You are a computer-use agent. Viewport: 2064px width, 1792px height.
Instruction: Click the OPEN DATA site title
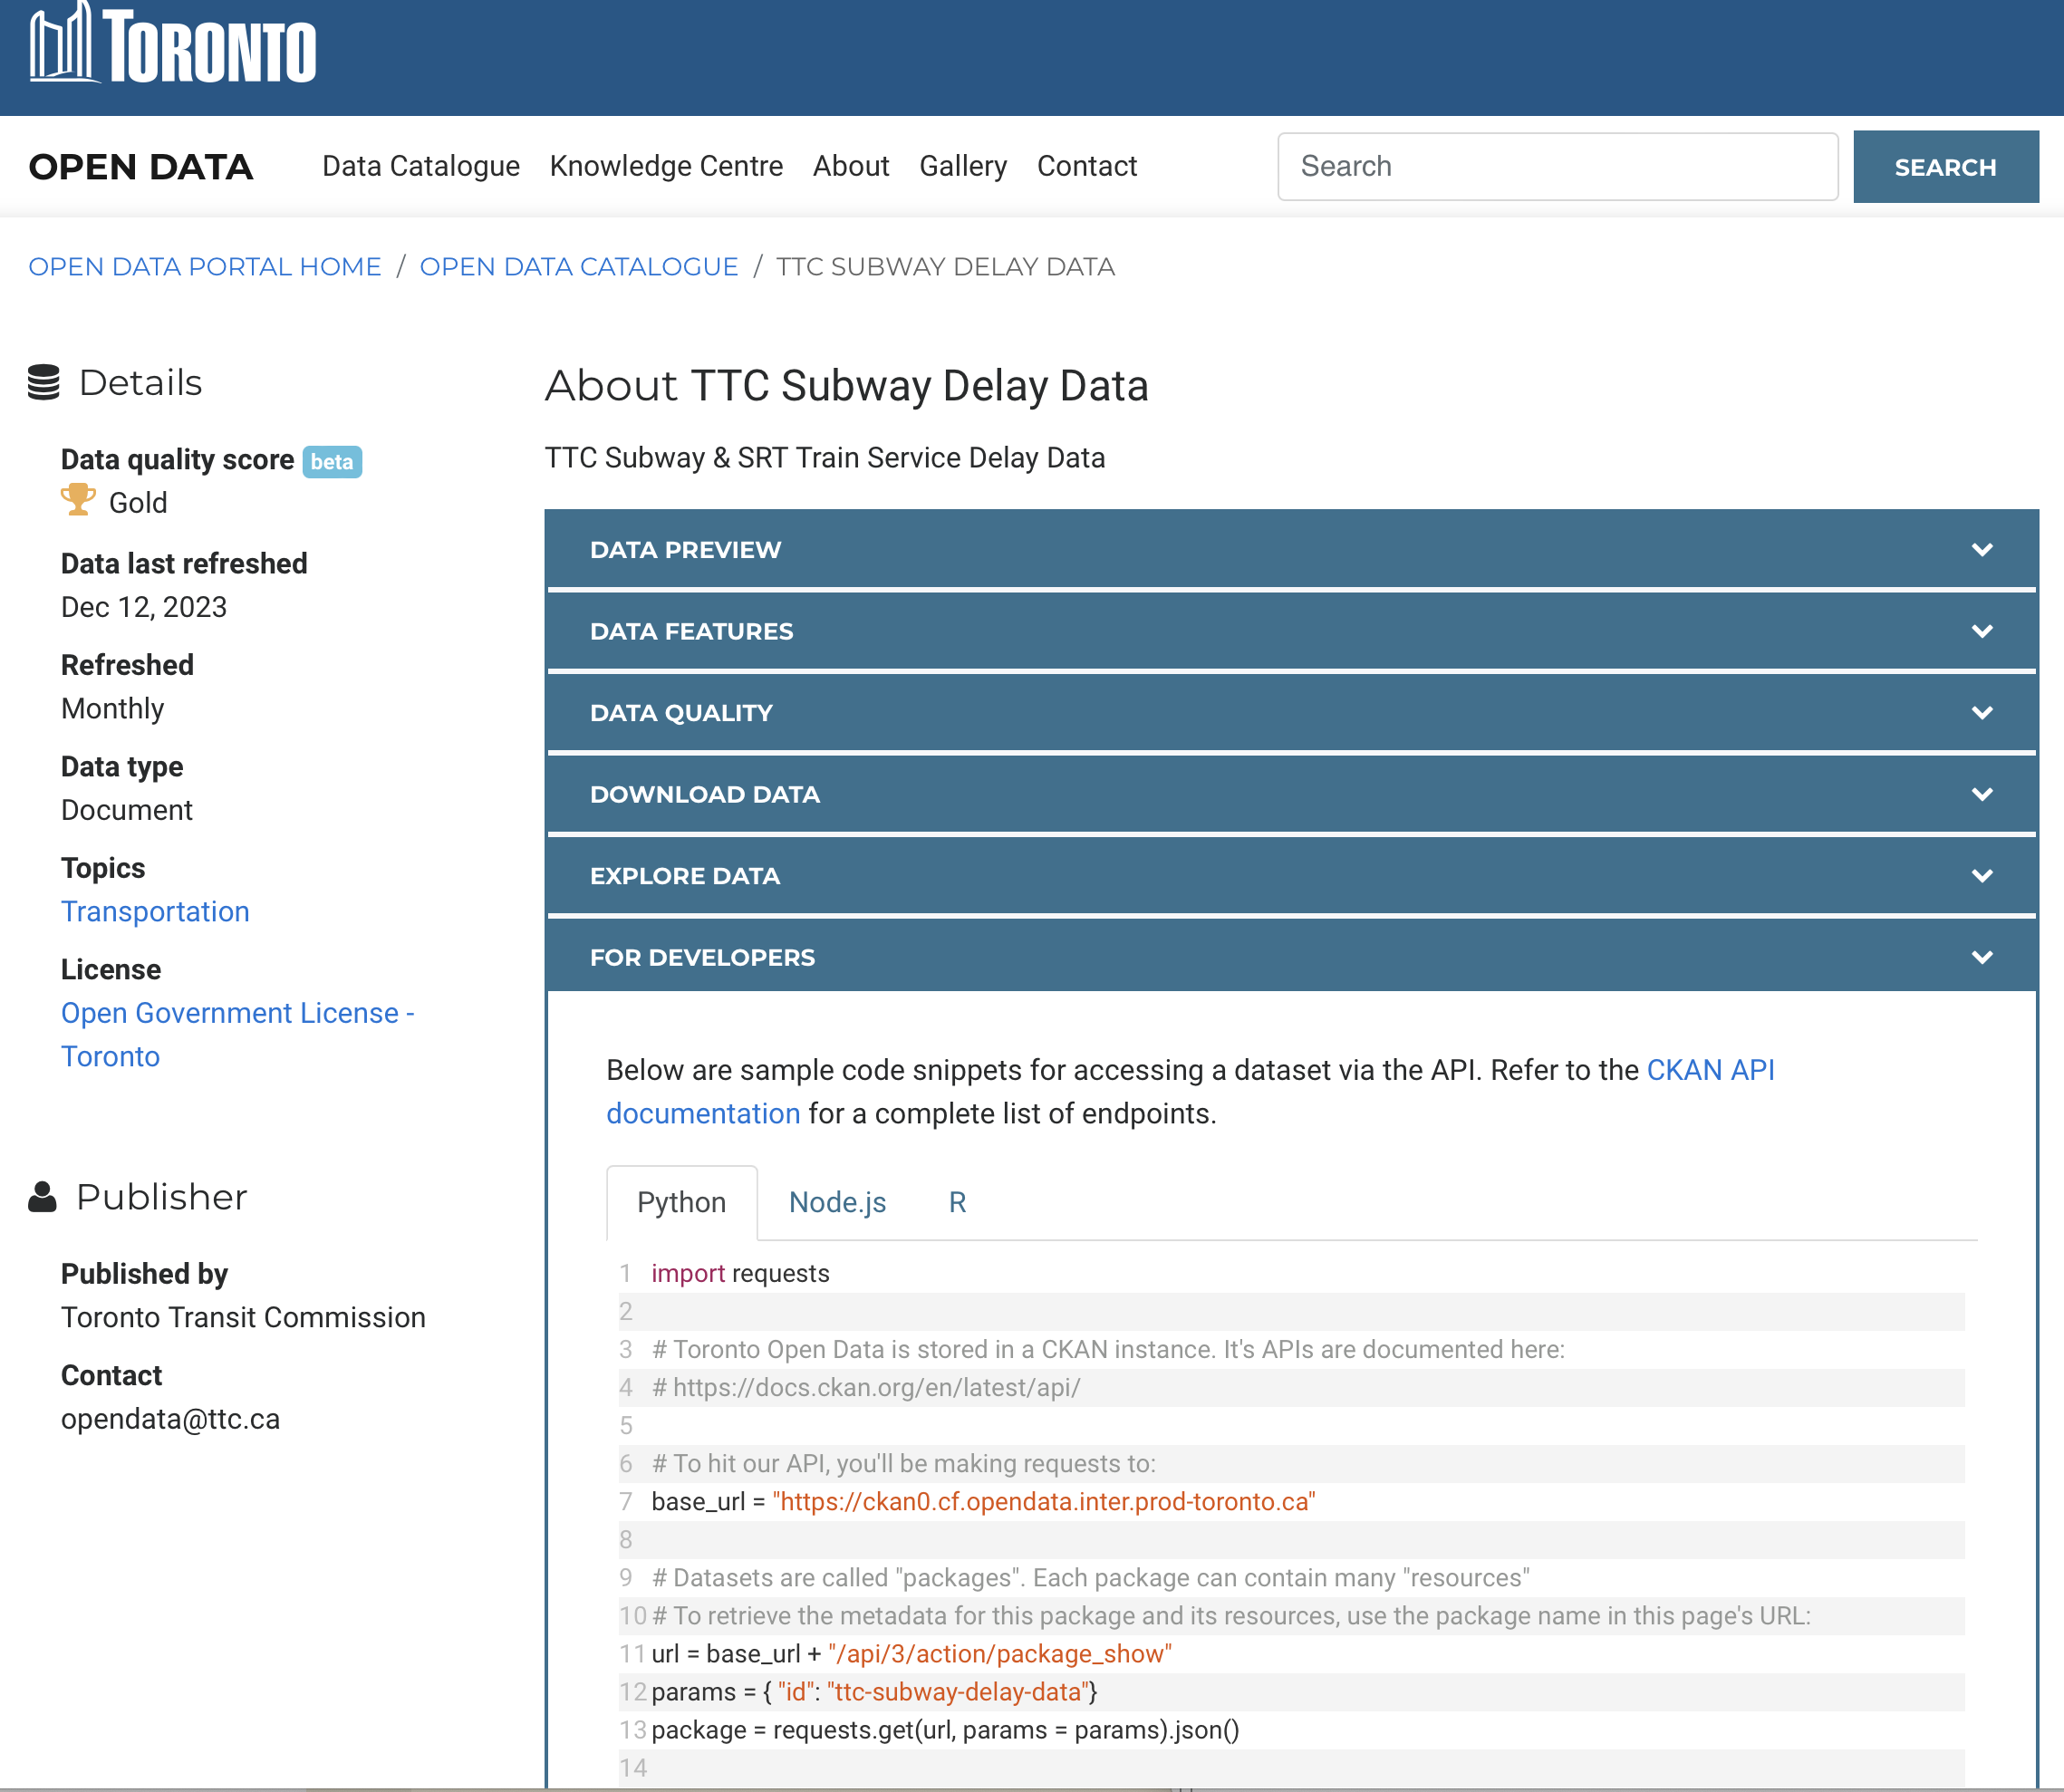tap(141, 167)
